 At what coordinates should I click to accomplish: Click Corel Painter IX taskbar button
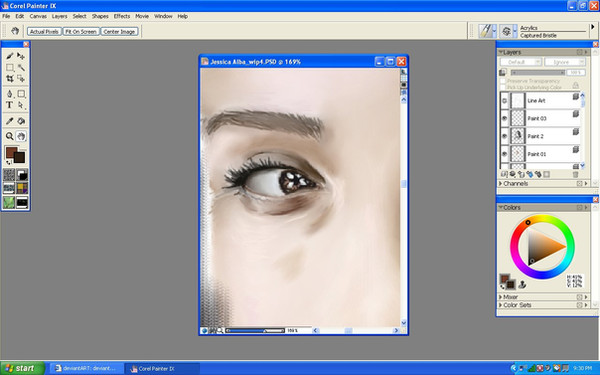click(162, 368)
